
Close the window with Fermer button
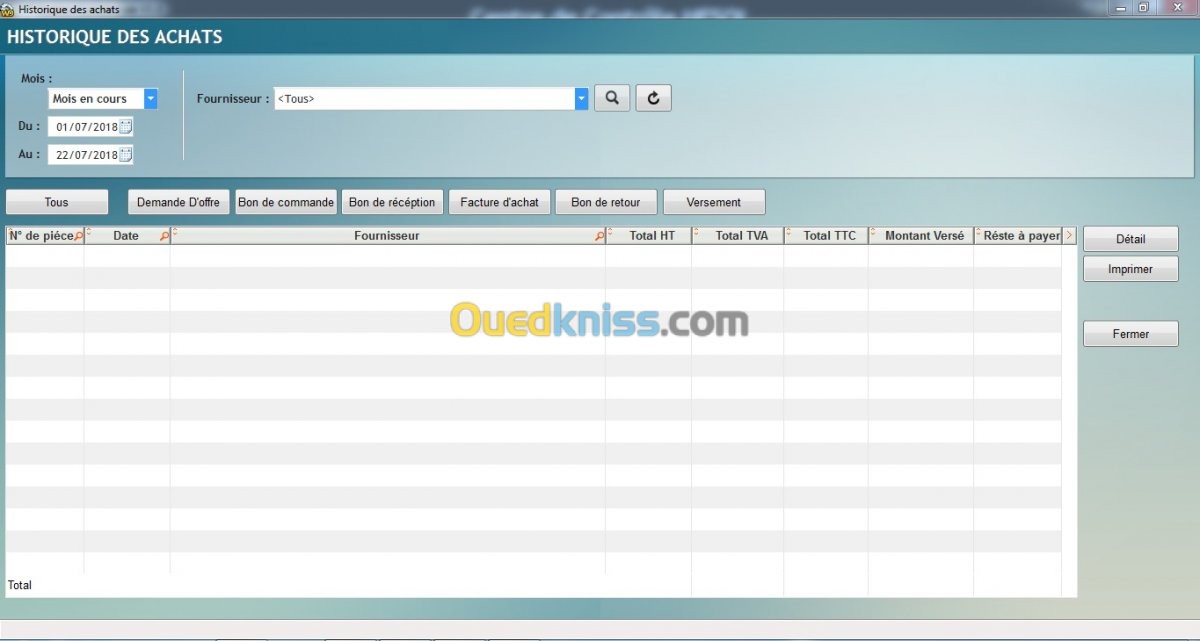(1130, 334)
